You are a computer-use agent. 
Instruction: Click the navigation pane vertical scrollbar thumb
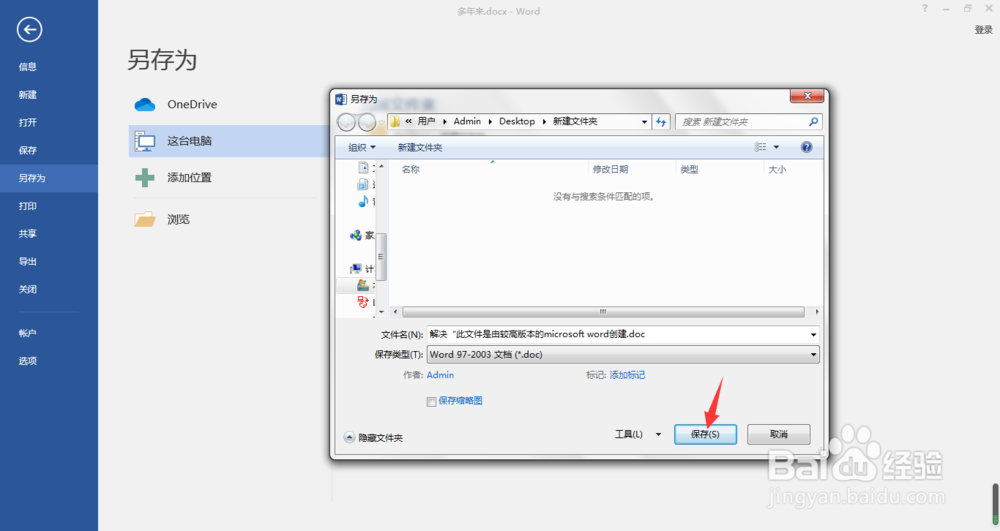[x=381, y=257]
